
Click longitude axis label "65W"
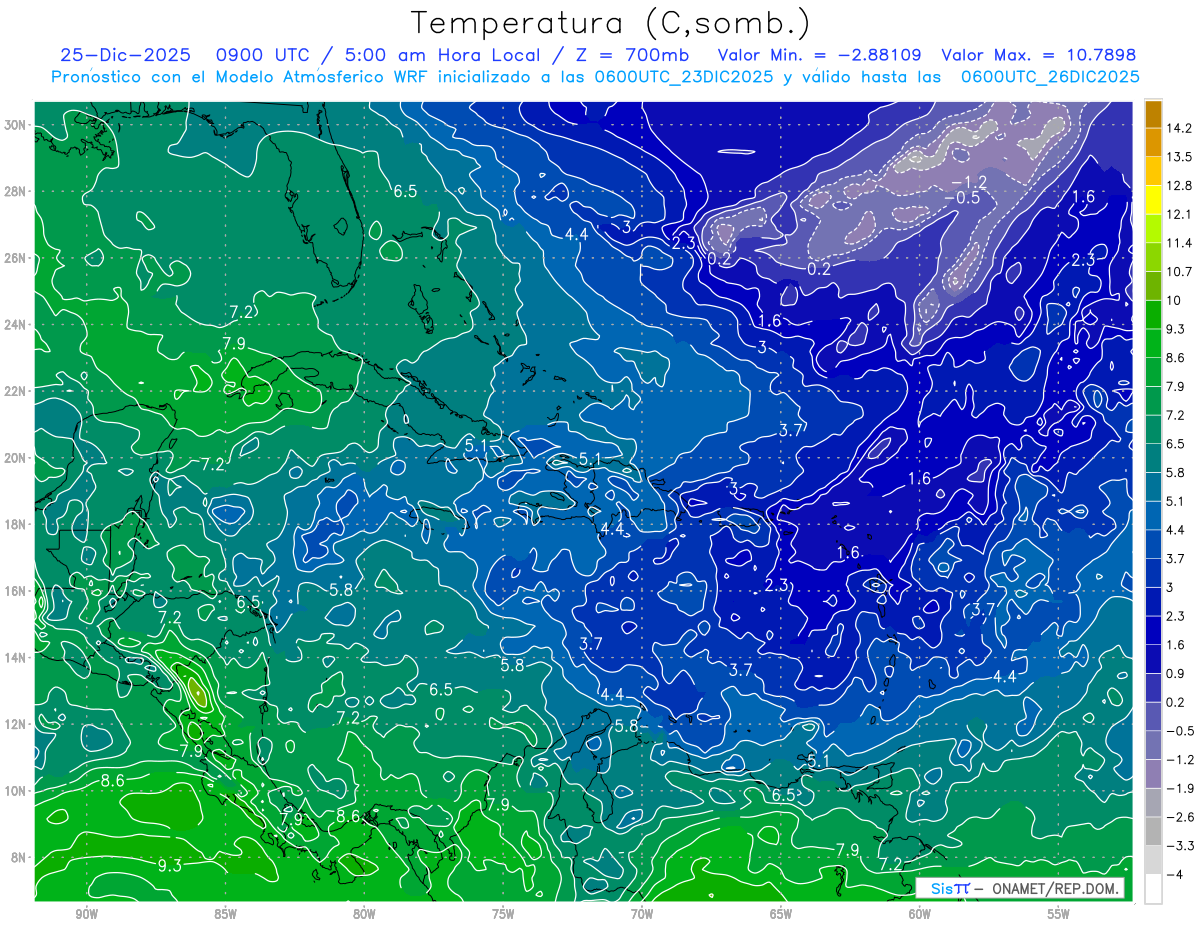[x=781, y=914]
